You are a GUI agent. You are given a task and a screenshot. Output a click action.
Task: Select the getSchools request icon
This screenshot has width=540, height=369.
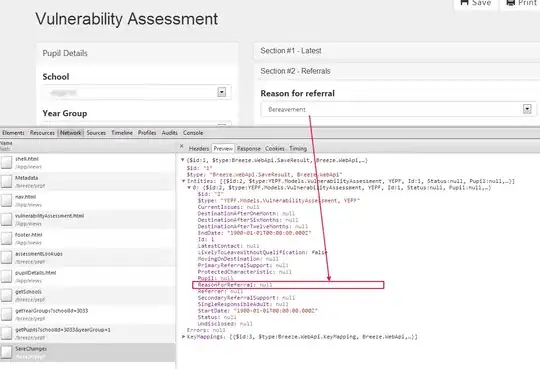point(6,295)
